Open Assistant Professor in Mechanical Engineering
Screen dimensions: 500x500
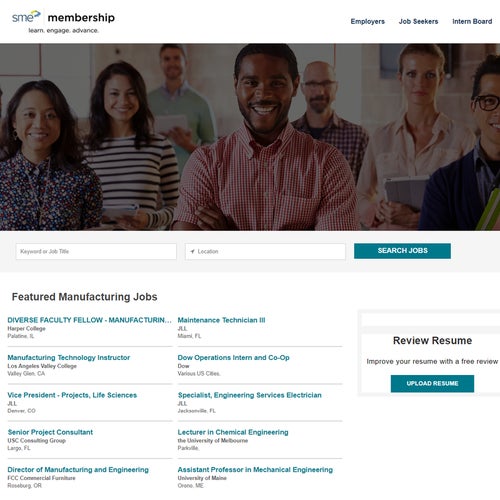click(x=255, y=470)
